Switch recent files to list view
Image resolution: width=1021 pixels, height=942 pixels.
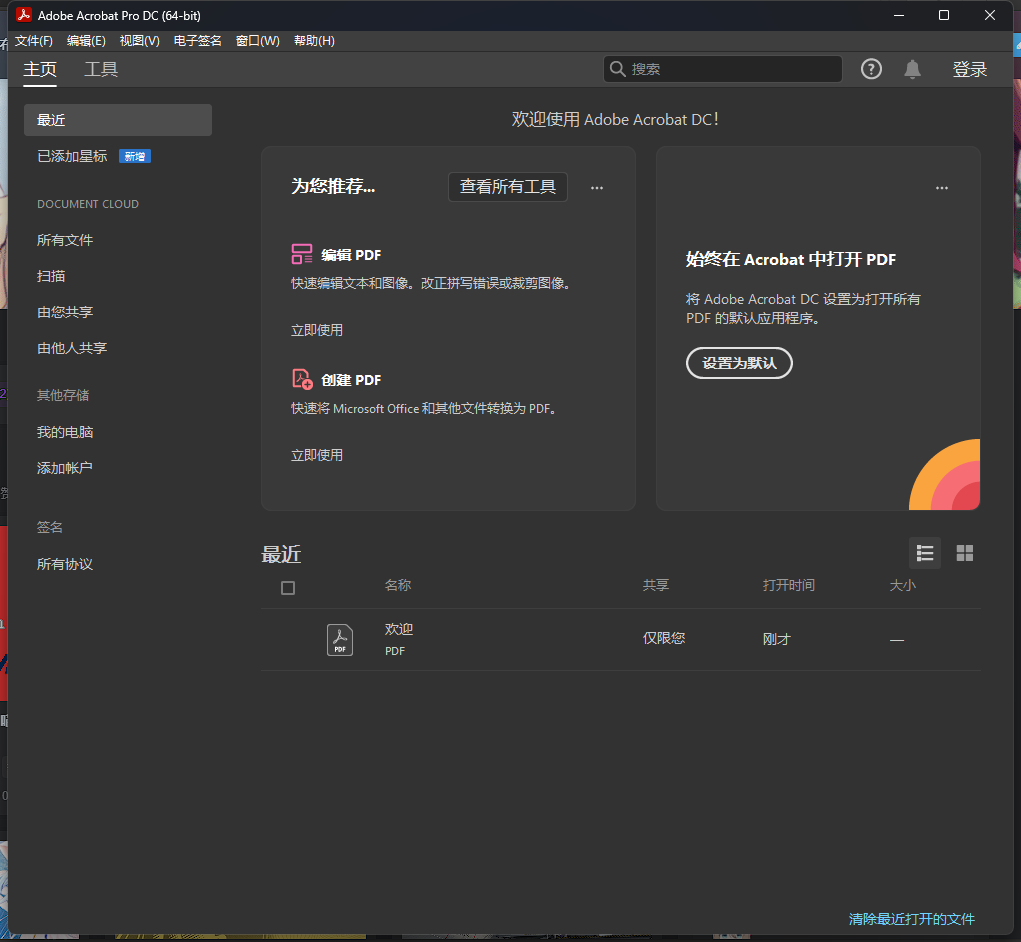click(924, 552)
